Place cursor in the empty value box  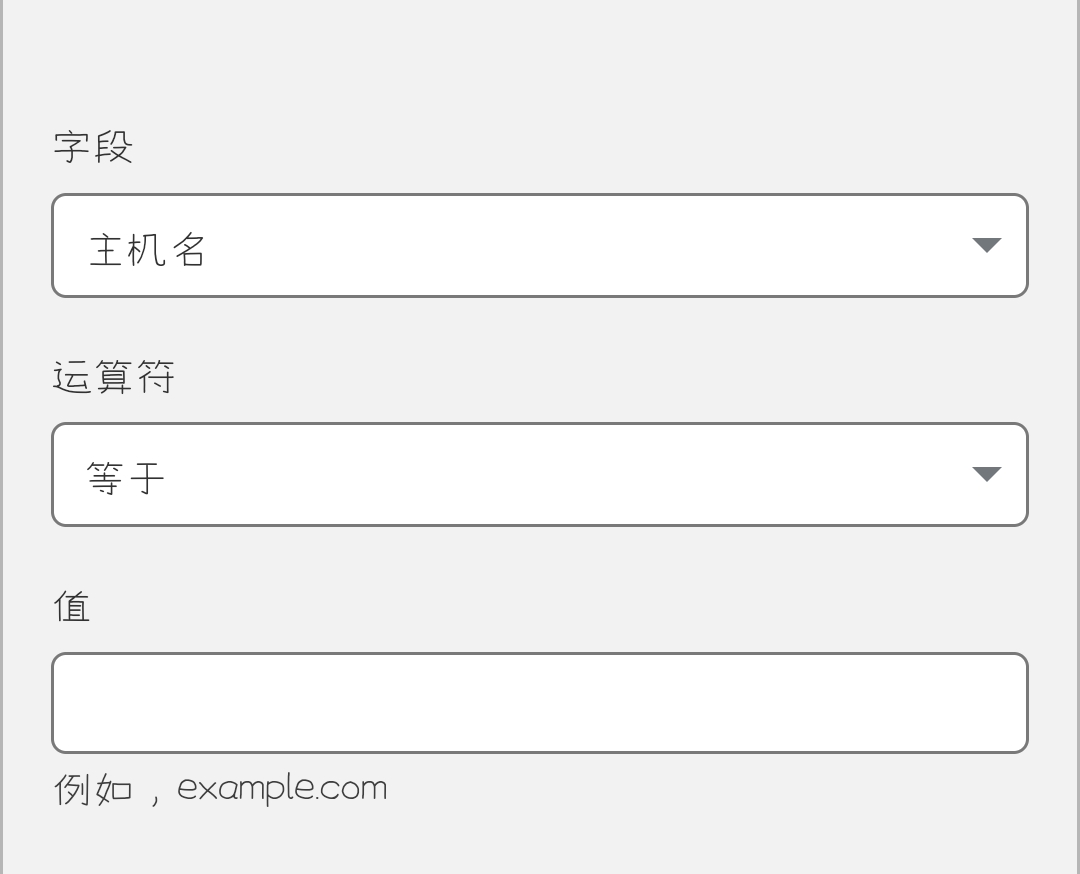click(x=540, y=703)
